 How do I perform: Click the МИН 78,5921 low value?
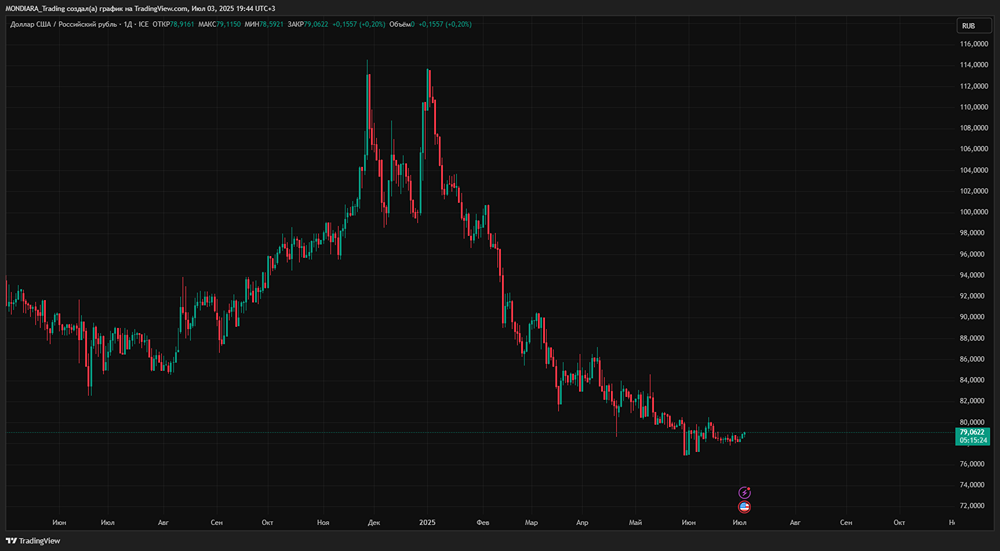click(x=265, y=24)
